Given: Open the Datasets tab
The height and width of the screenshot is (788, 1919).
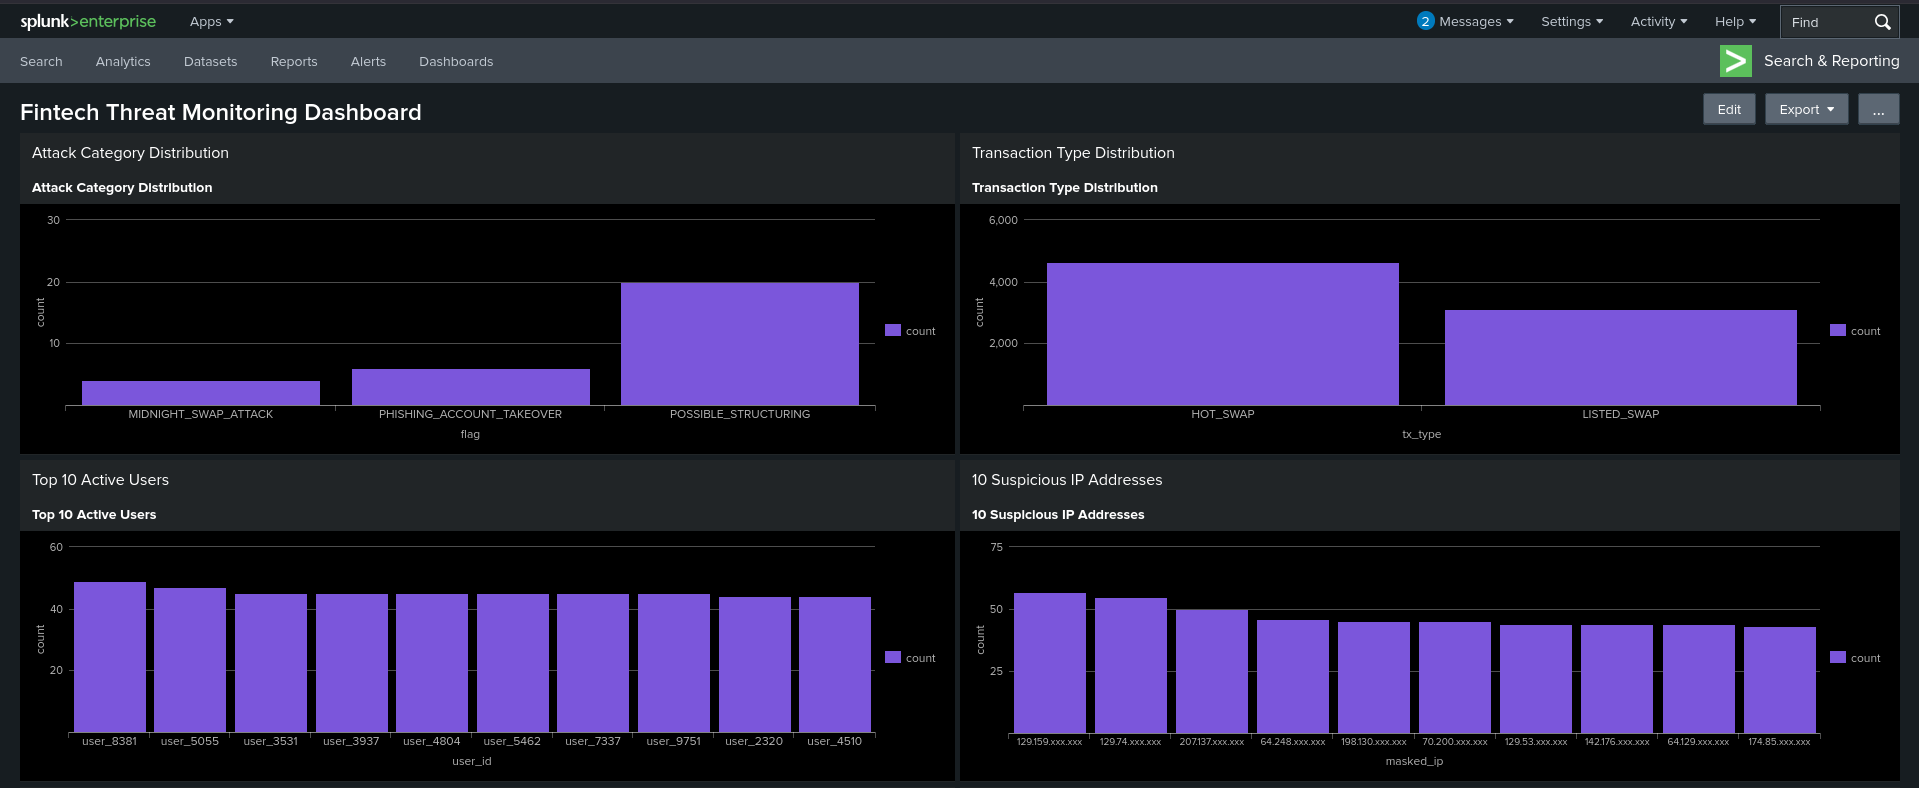Looking at the screenshot, I should tap(210, 61).
